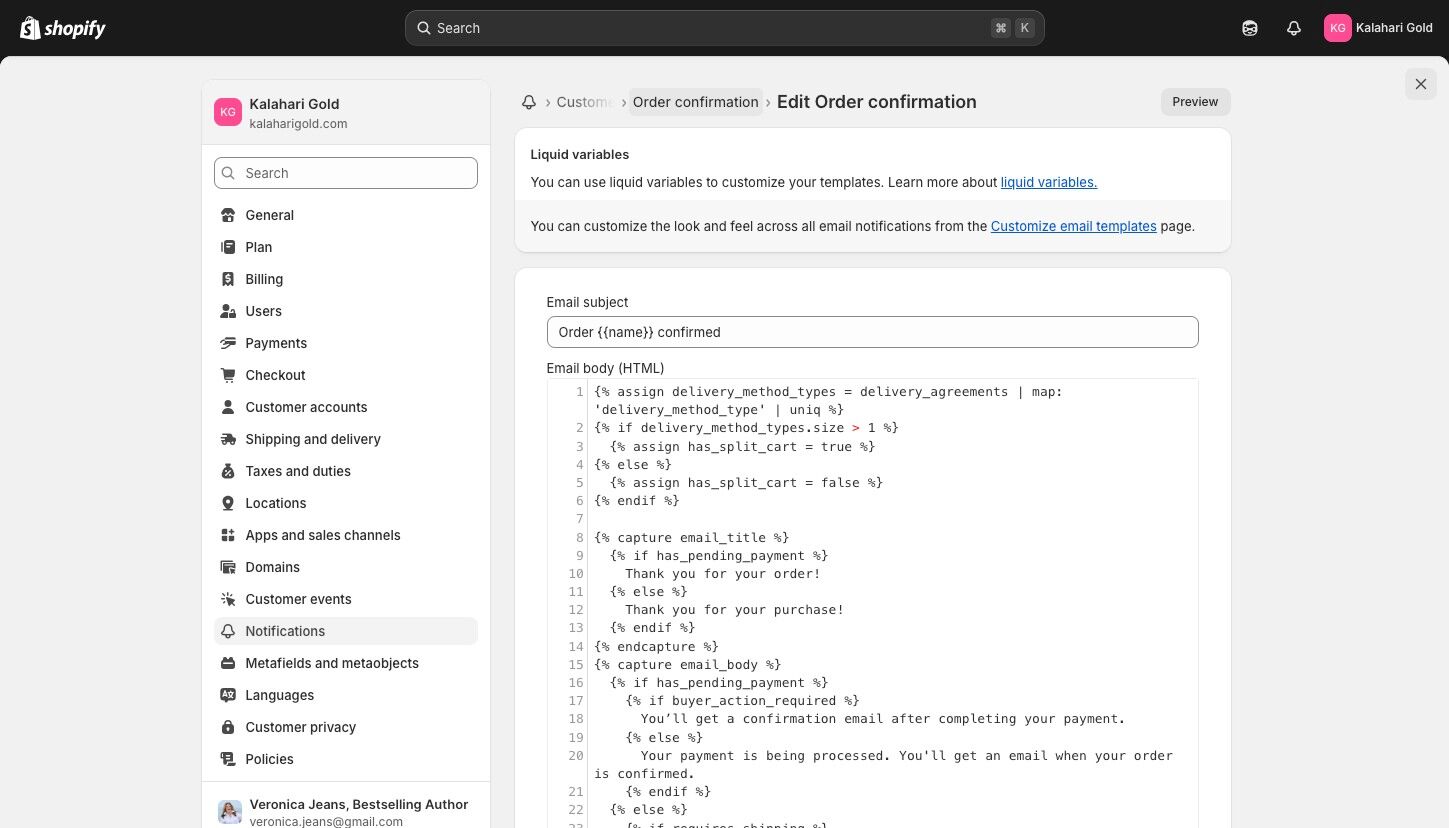The height and width of the screenshot is (828, 1449).
Task: Open the notifications bell in top bar
Action: click(1294, 28)
